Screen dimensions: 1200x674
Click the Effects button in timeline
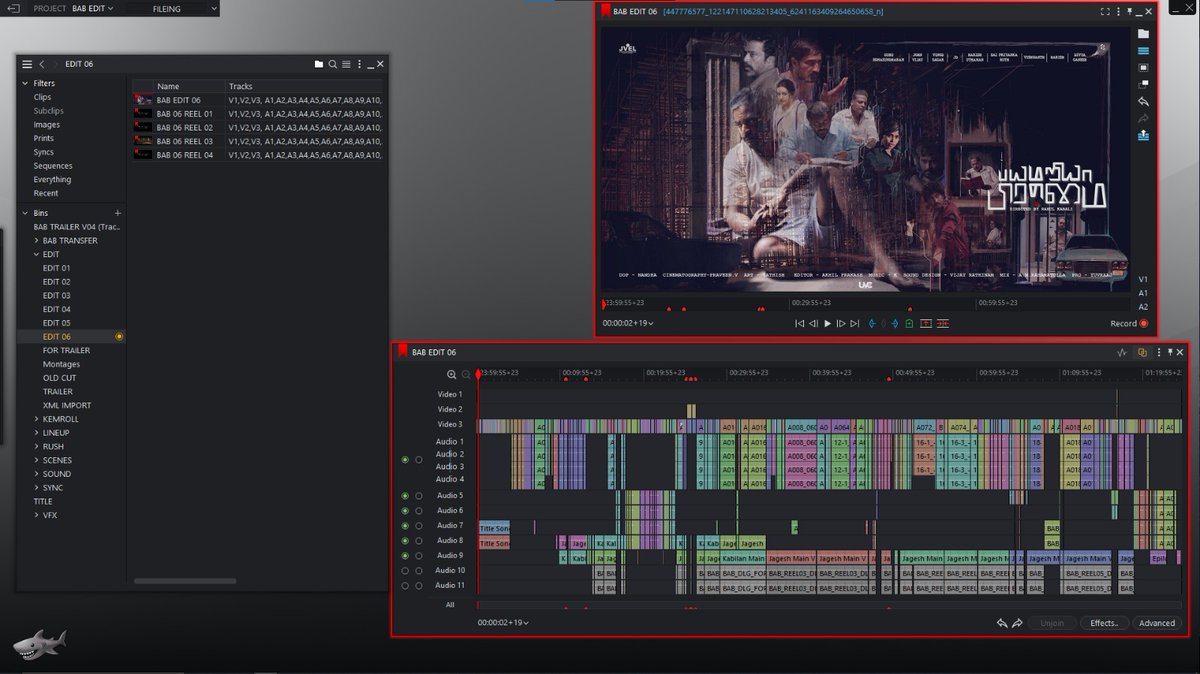pyautogui.click(x=1104, y=623)
